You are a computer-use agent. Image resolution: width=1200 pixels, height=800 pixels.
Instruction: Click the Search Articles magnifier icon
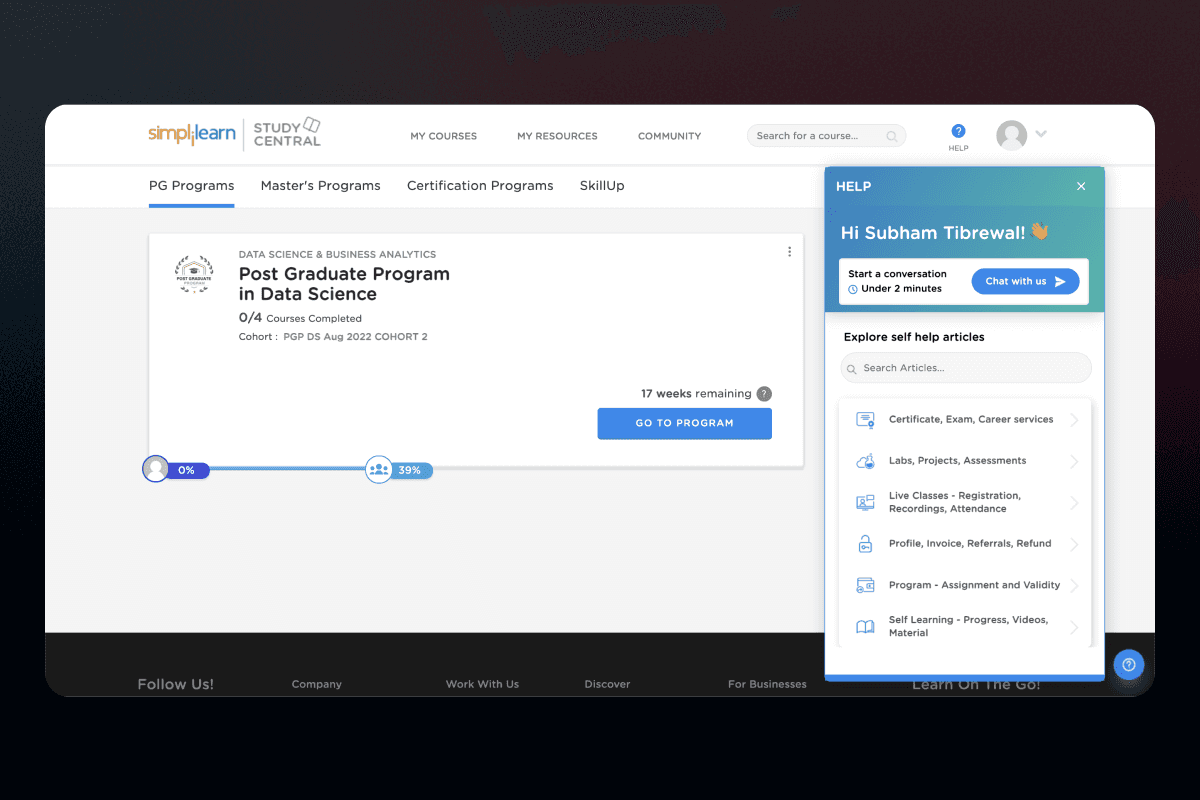tap(852, 369)
